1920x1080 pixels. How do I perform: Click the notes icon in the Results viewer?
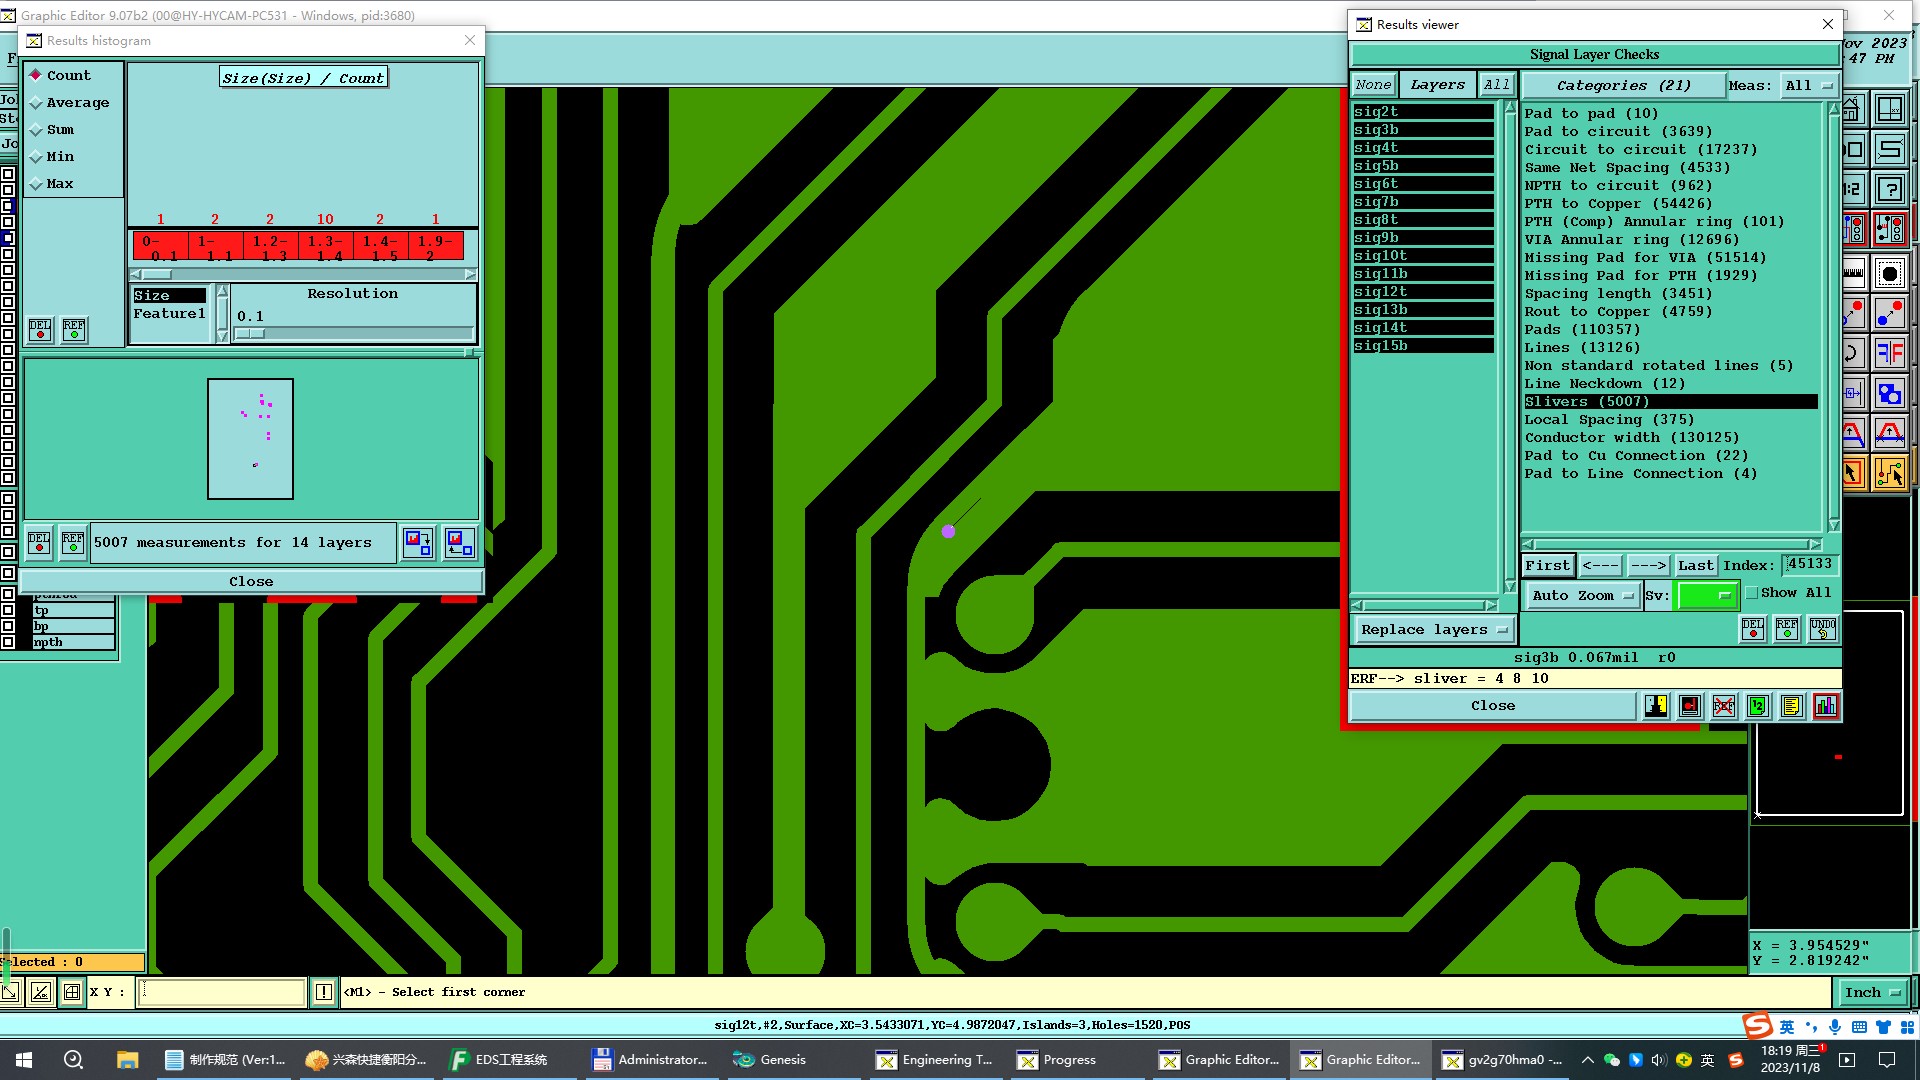click(1791, 706)
